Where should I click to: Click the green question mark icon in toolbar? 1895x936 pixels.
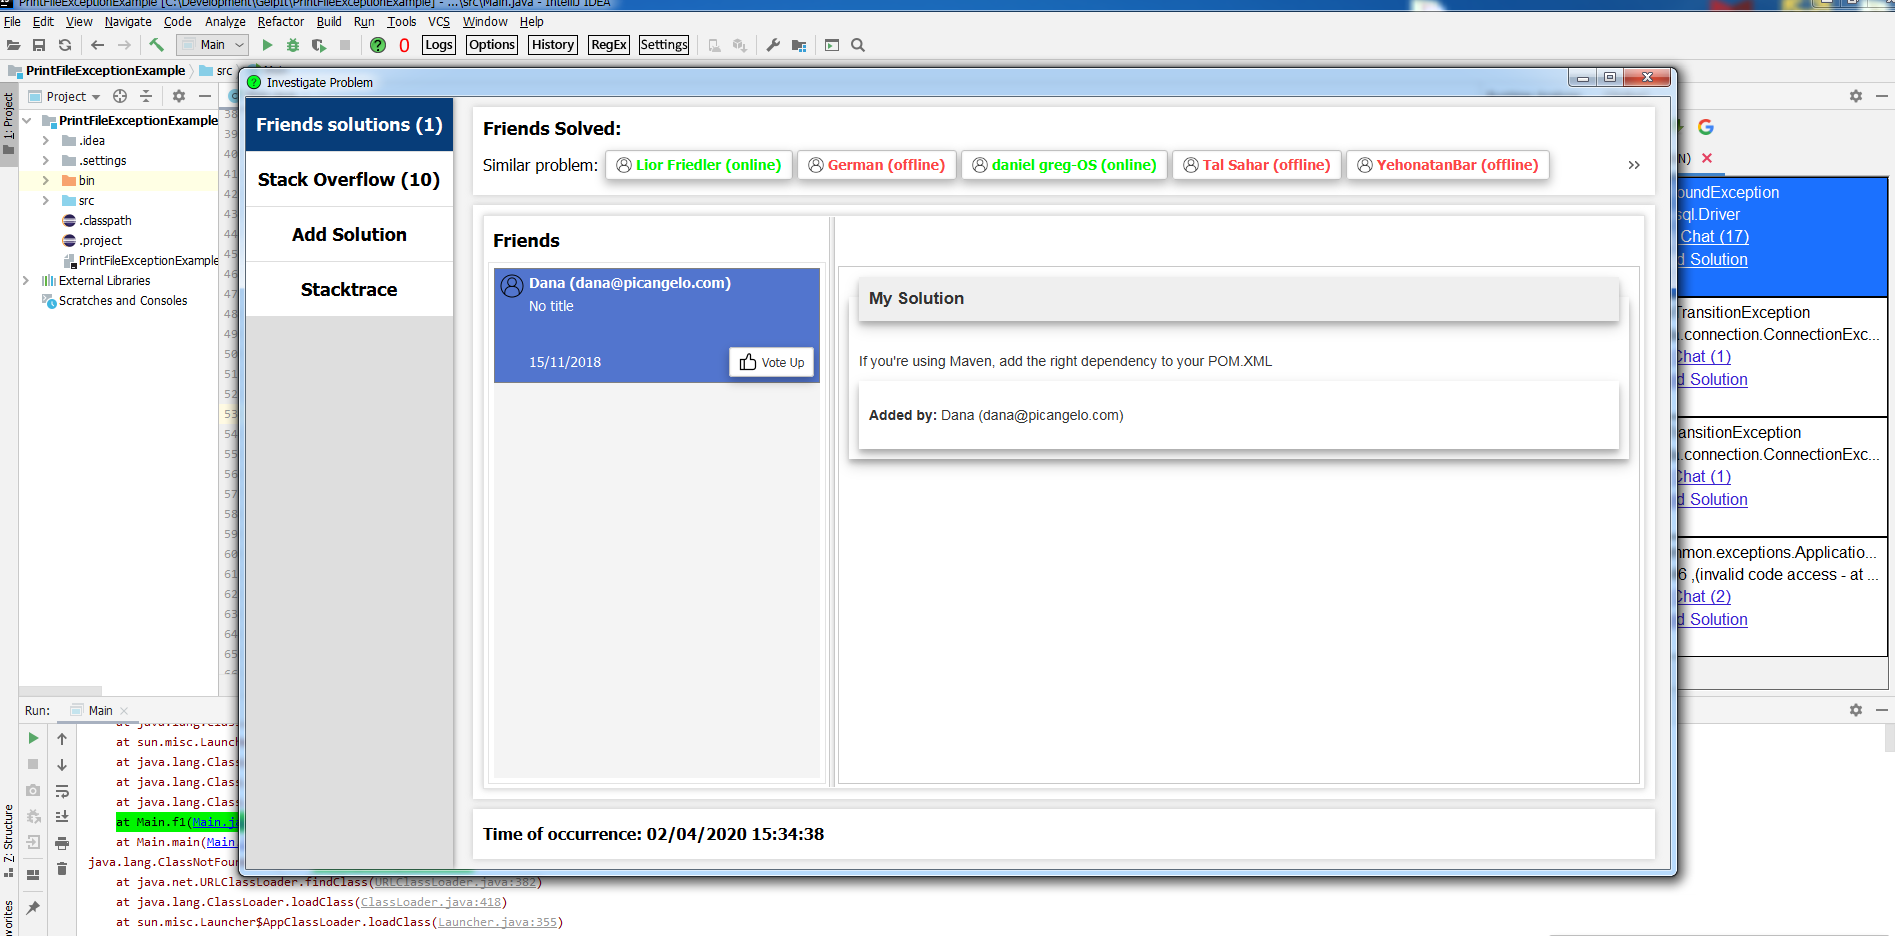pos(378,45)
